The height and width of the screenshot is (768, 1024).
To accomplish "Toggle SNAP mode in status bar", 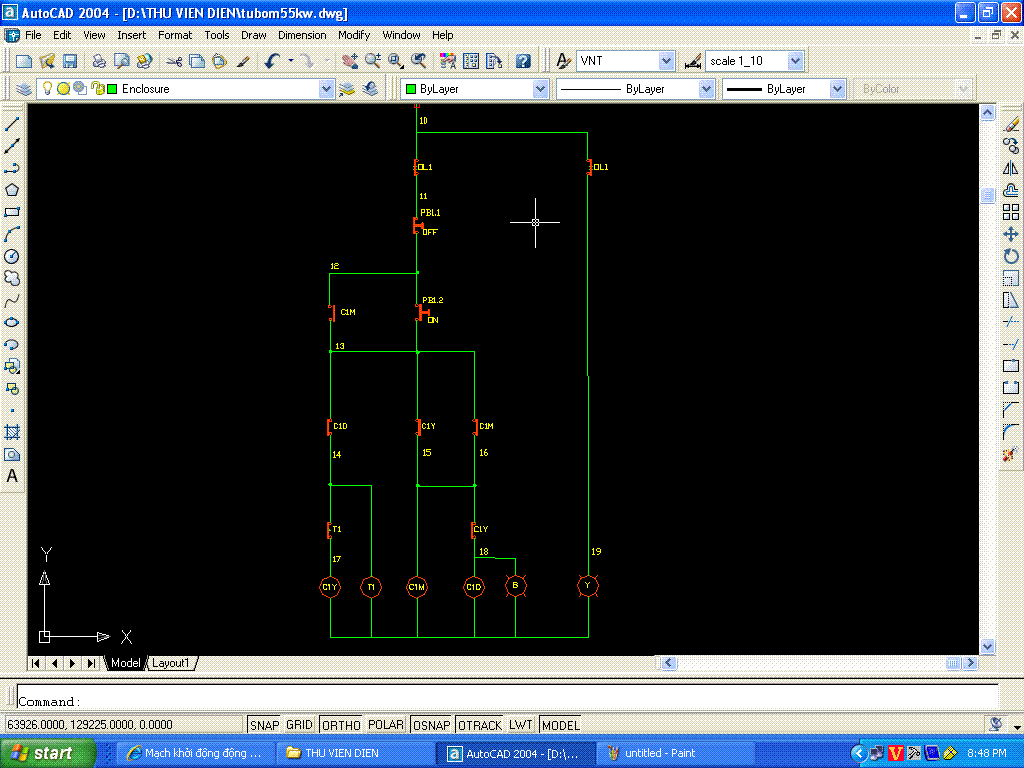I will (x=264, y=725).
